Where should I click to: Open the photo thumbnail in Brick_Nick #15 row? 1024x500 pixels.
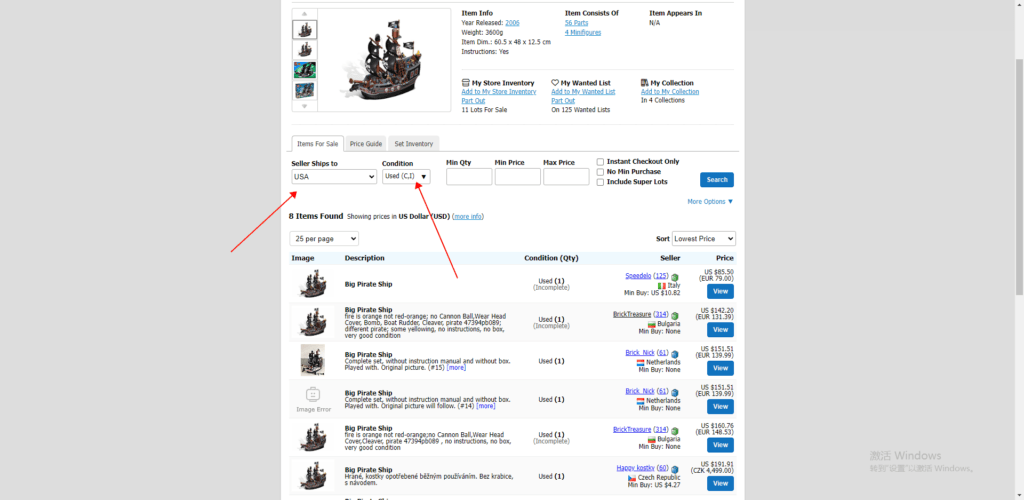(x=313, y=360)
